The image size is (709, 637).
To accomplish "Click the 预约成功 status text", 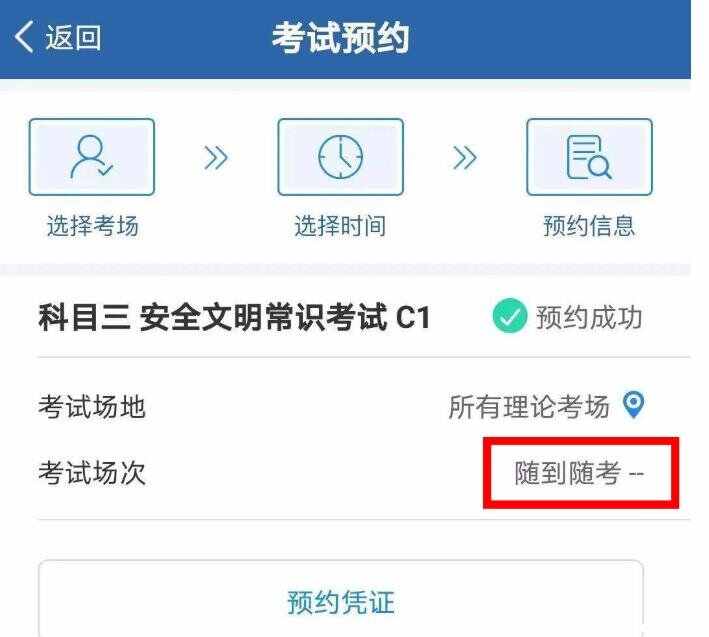I will 589,317.
